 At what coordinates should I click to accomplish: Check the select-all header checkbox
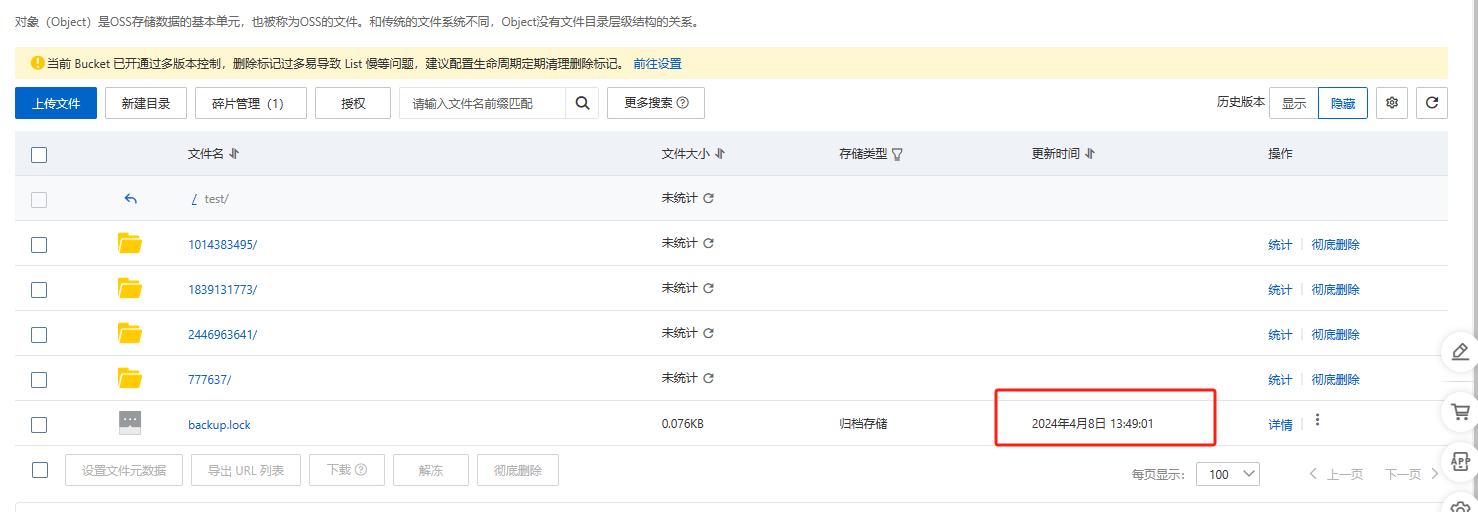point(39,155)
